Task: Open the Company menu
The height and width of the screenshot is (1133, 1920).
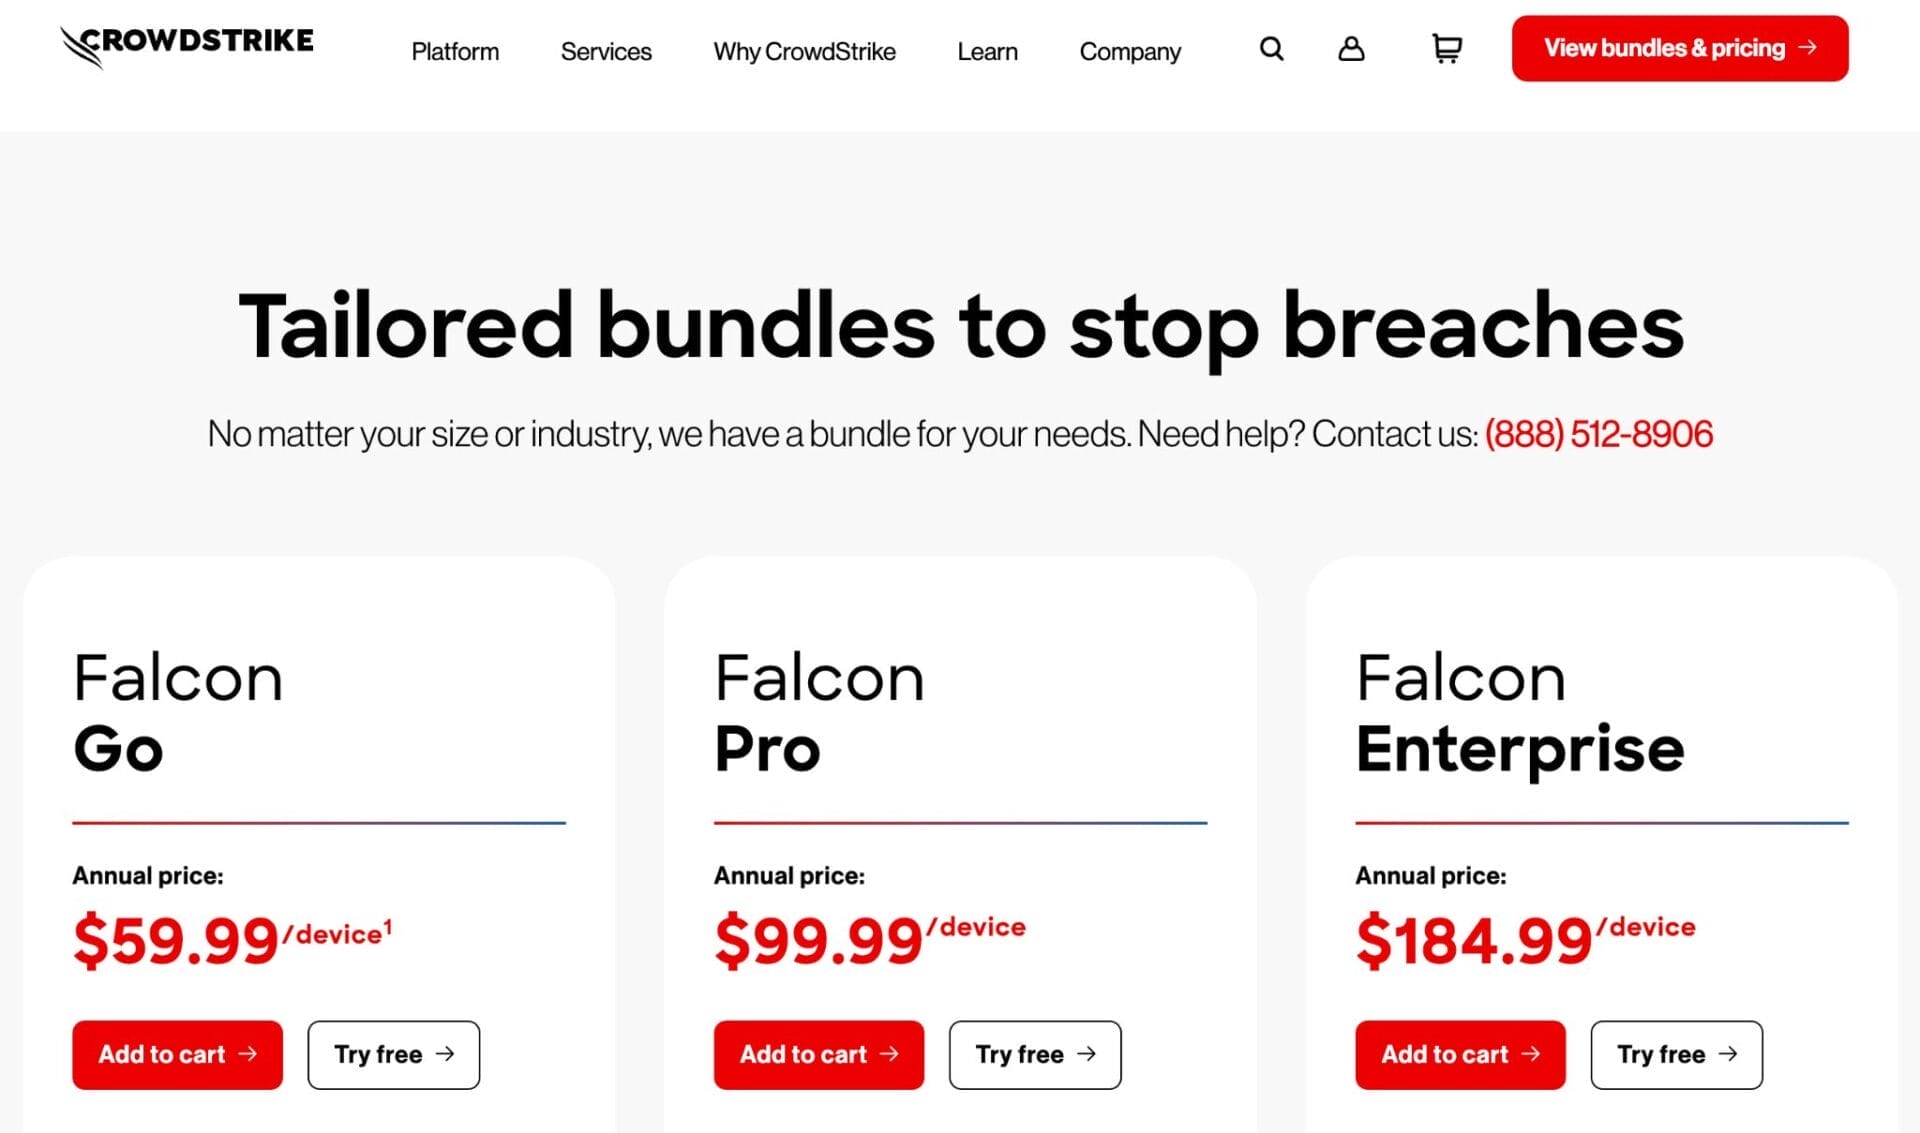Action: [1130, 51]
